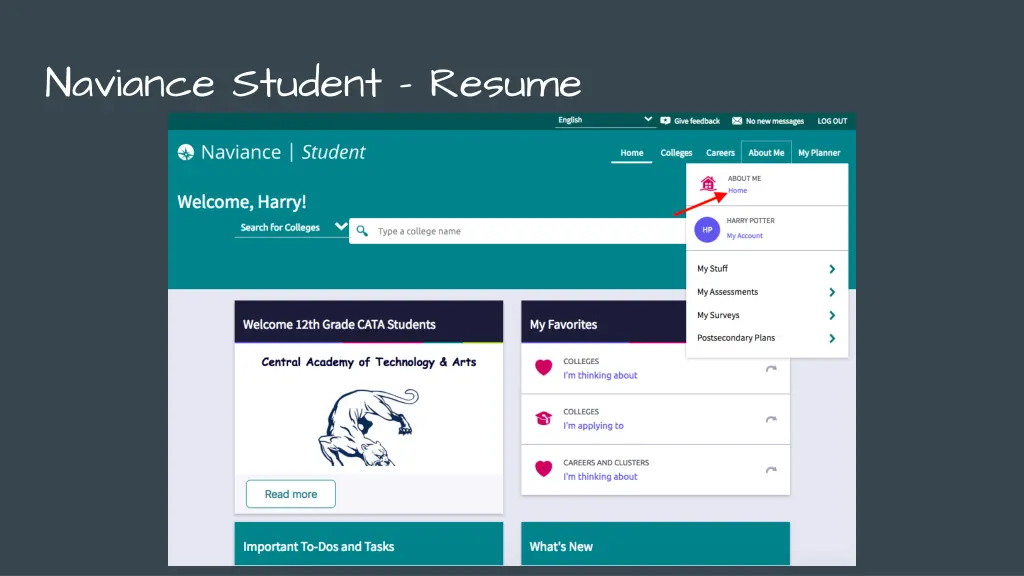Go to the Home navigation tab

(x=632, y=153)
